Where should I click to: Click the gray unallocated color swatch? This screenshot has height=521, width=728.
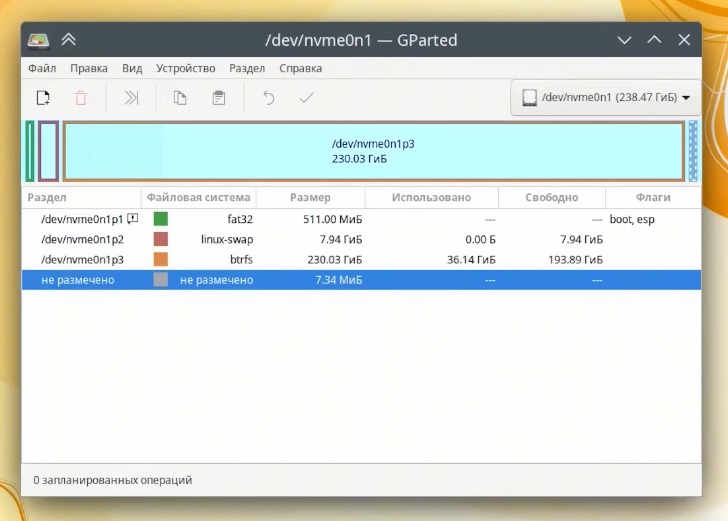(x=161, y=280)
